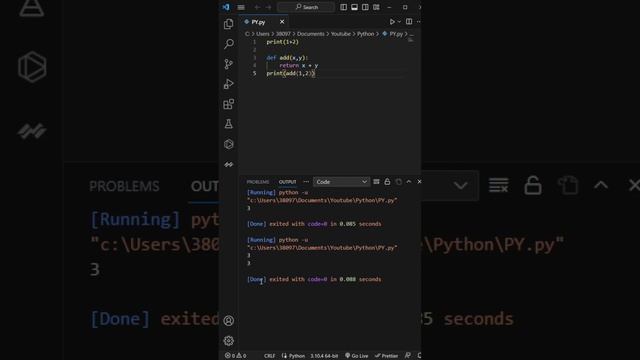Click the Youtube breadcrumb segment
640x360 pixels.
(x=341, y=34)
